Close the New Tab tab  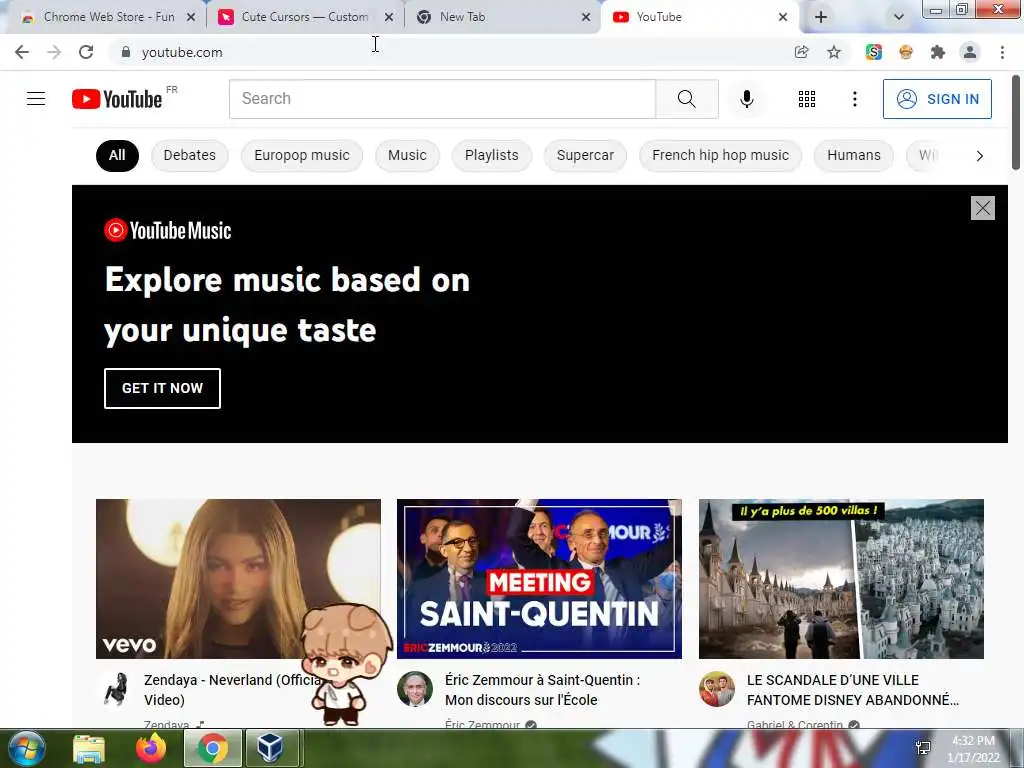coord(586,18)
